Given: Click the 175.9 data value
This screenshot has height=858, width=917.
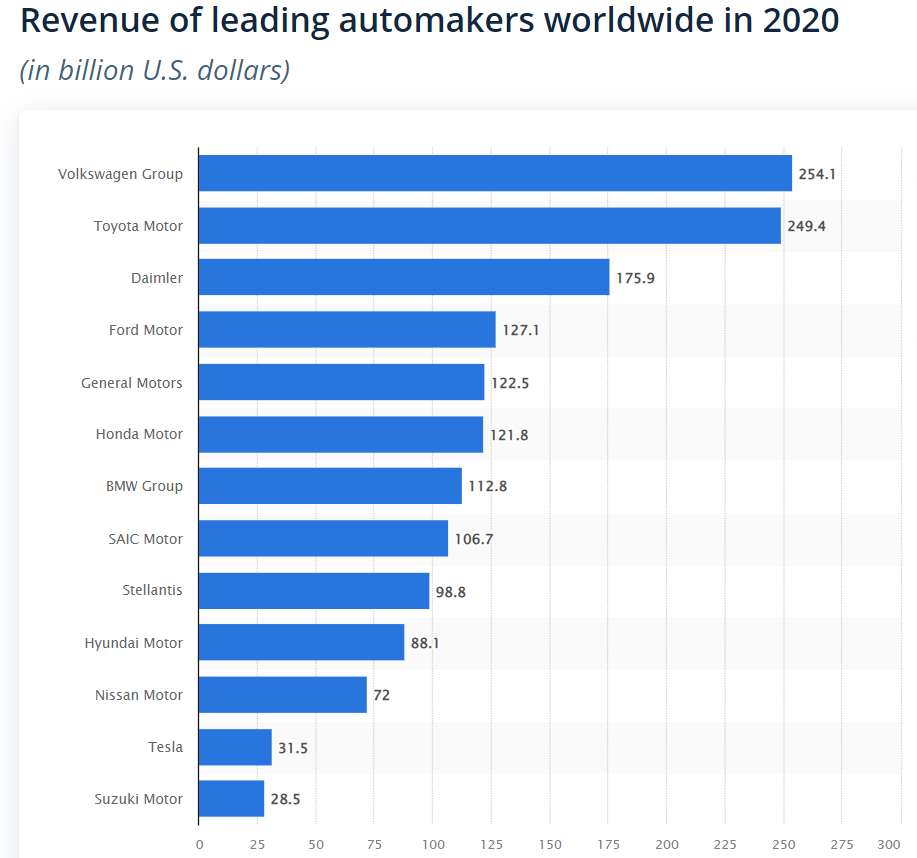Looking at the screenshot, I should [635, 278].
